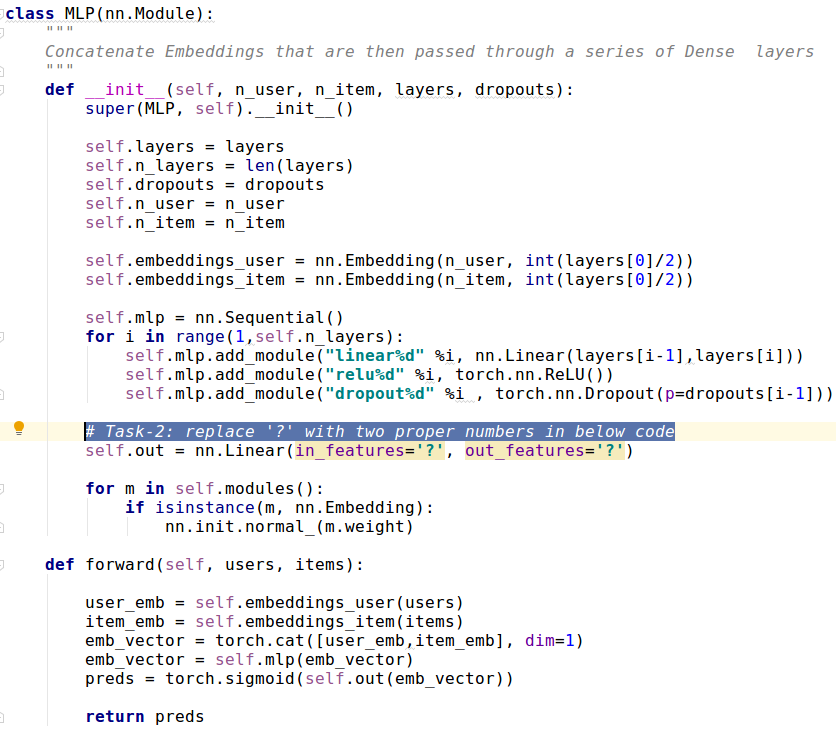Click the 'return preds' statement
The width and height of the screenshot is (836, 729).
click(x=144, y=717)
